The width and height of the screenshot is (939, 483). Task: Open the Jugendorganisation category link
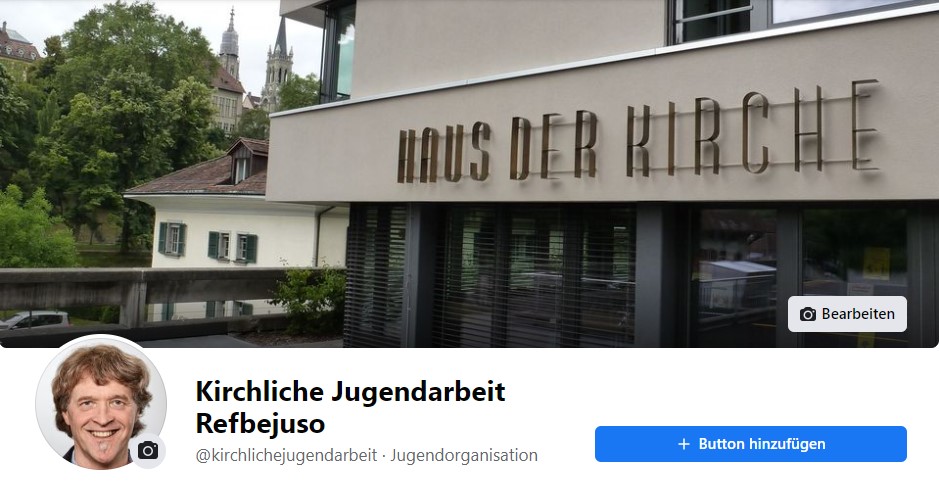pos(464,455)
